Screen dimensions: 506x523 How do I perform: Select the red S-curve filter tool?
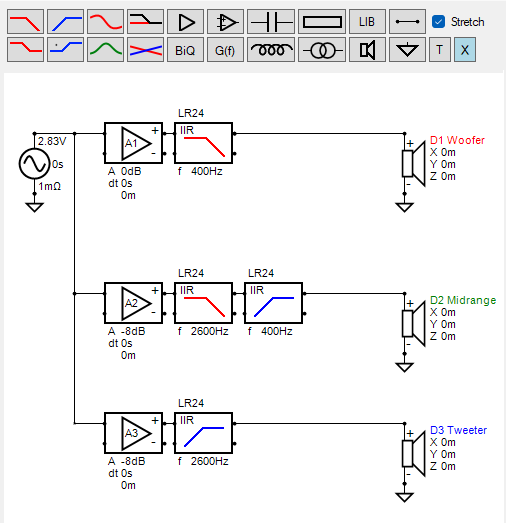105,22
